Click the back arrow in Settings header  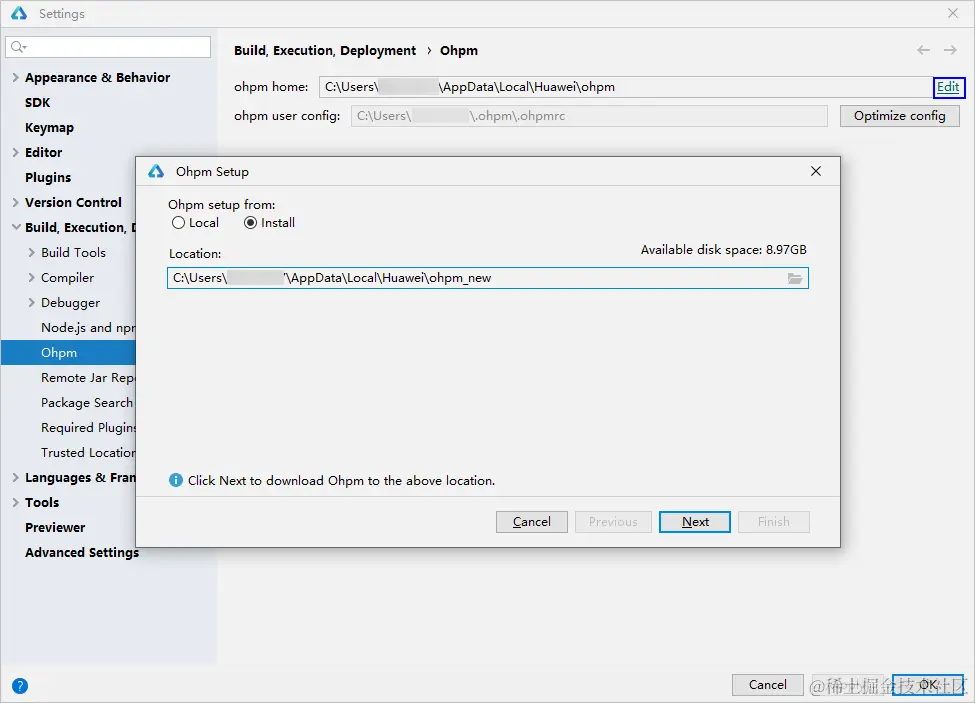click(923, 50)
